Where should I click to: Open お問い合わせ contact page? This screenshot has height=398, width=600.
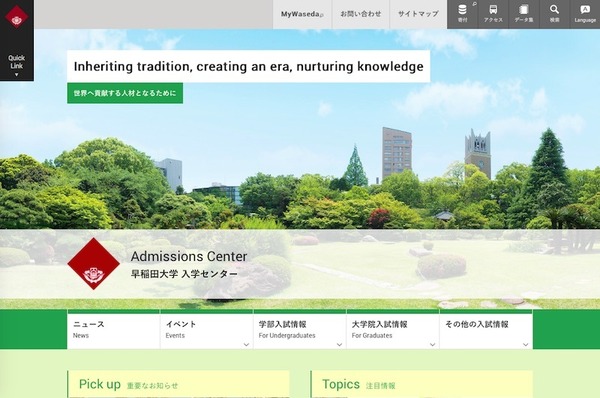(360, 14)
